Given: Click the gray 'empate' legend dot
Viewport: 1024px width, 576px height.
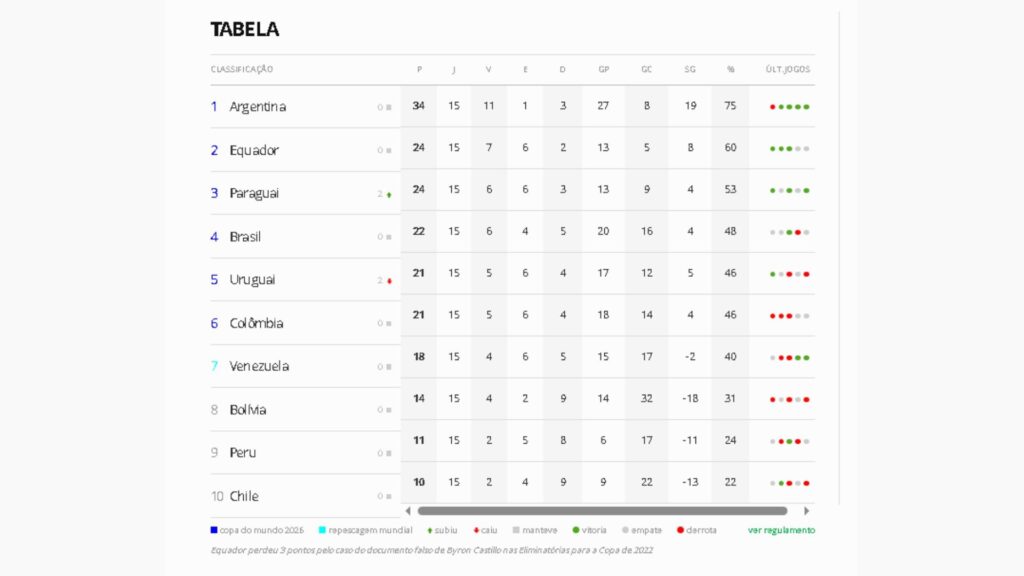Looking at the screenshot, I should [625, 530].
